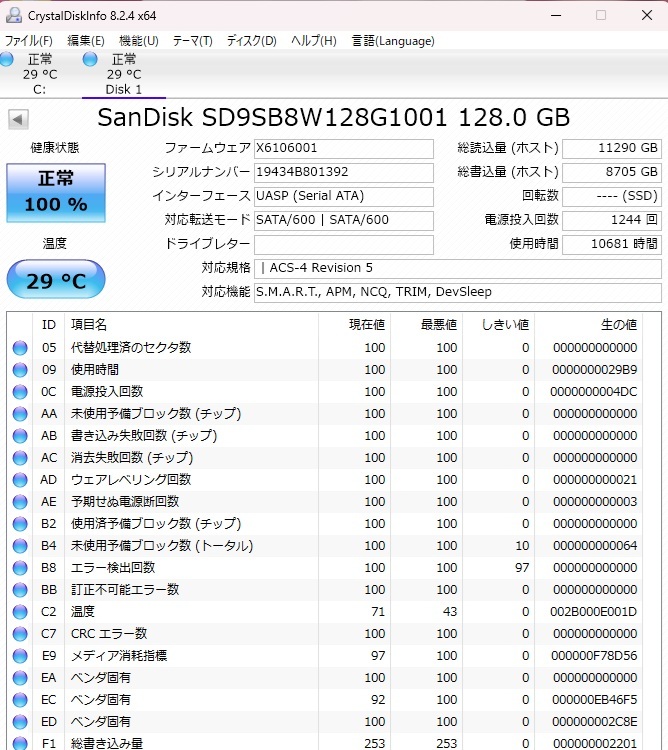
Task: Open the ファイル(F) menu
Action: pyautogui.click(x=28, y=41)
